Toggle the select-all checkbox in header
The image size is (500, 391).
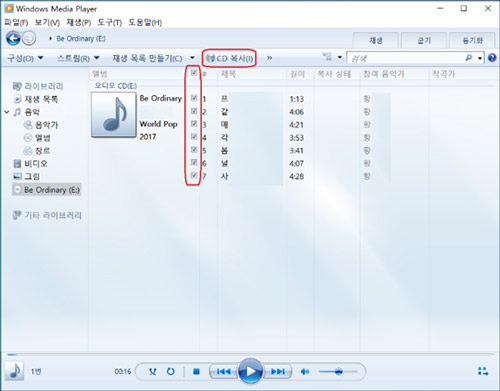(x=194, y=73)
